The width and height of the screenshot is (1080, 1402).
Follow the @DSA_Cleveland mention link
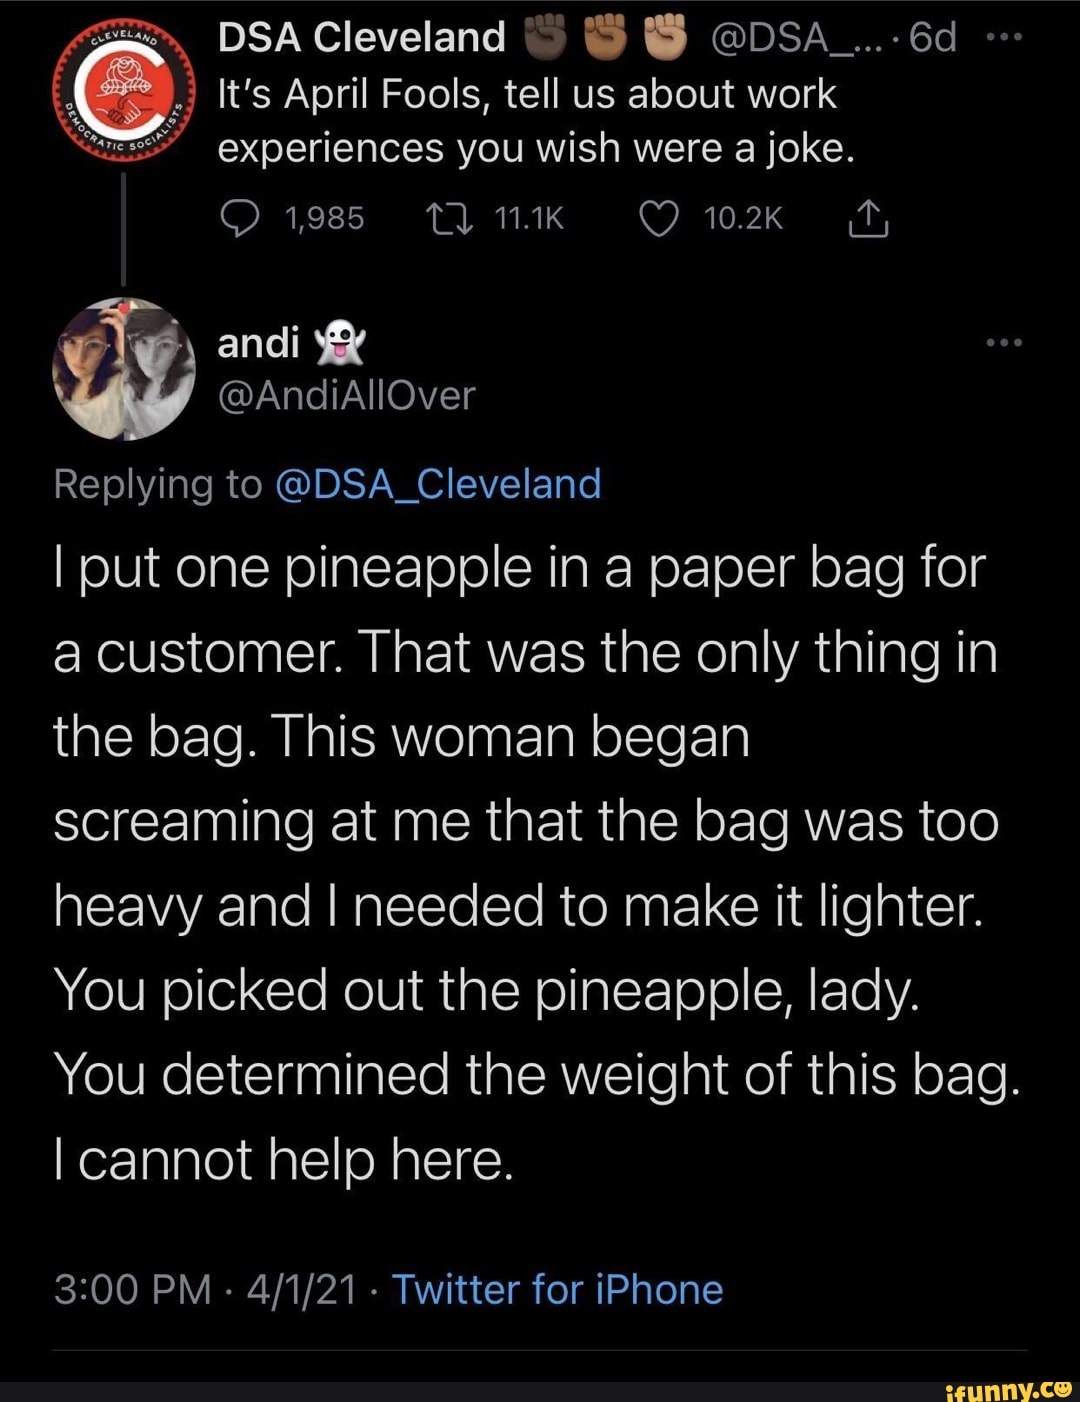click(x=436, y=484)
